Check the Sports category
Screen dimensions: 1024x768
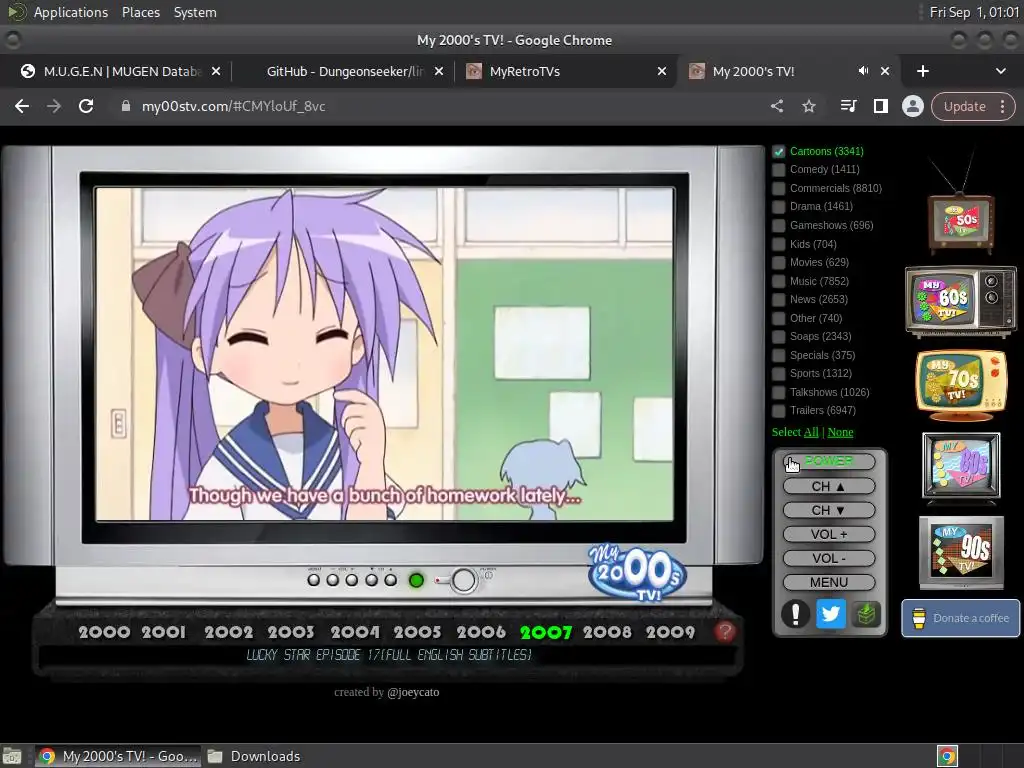(x=778, y=374)
